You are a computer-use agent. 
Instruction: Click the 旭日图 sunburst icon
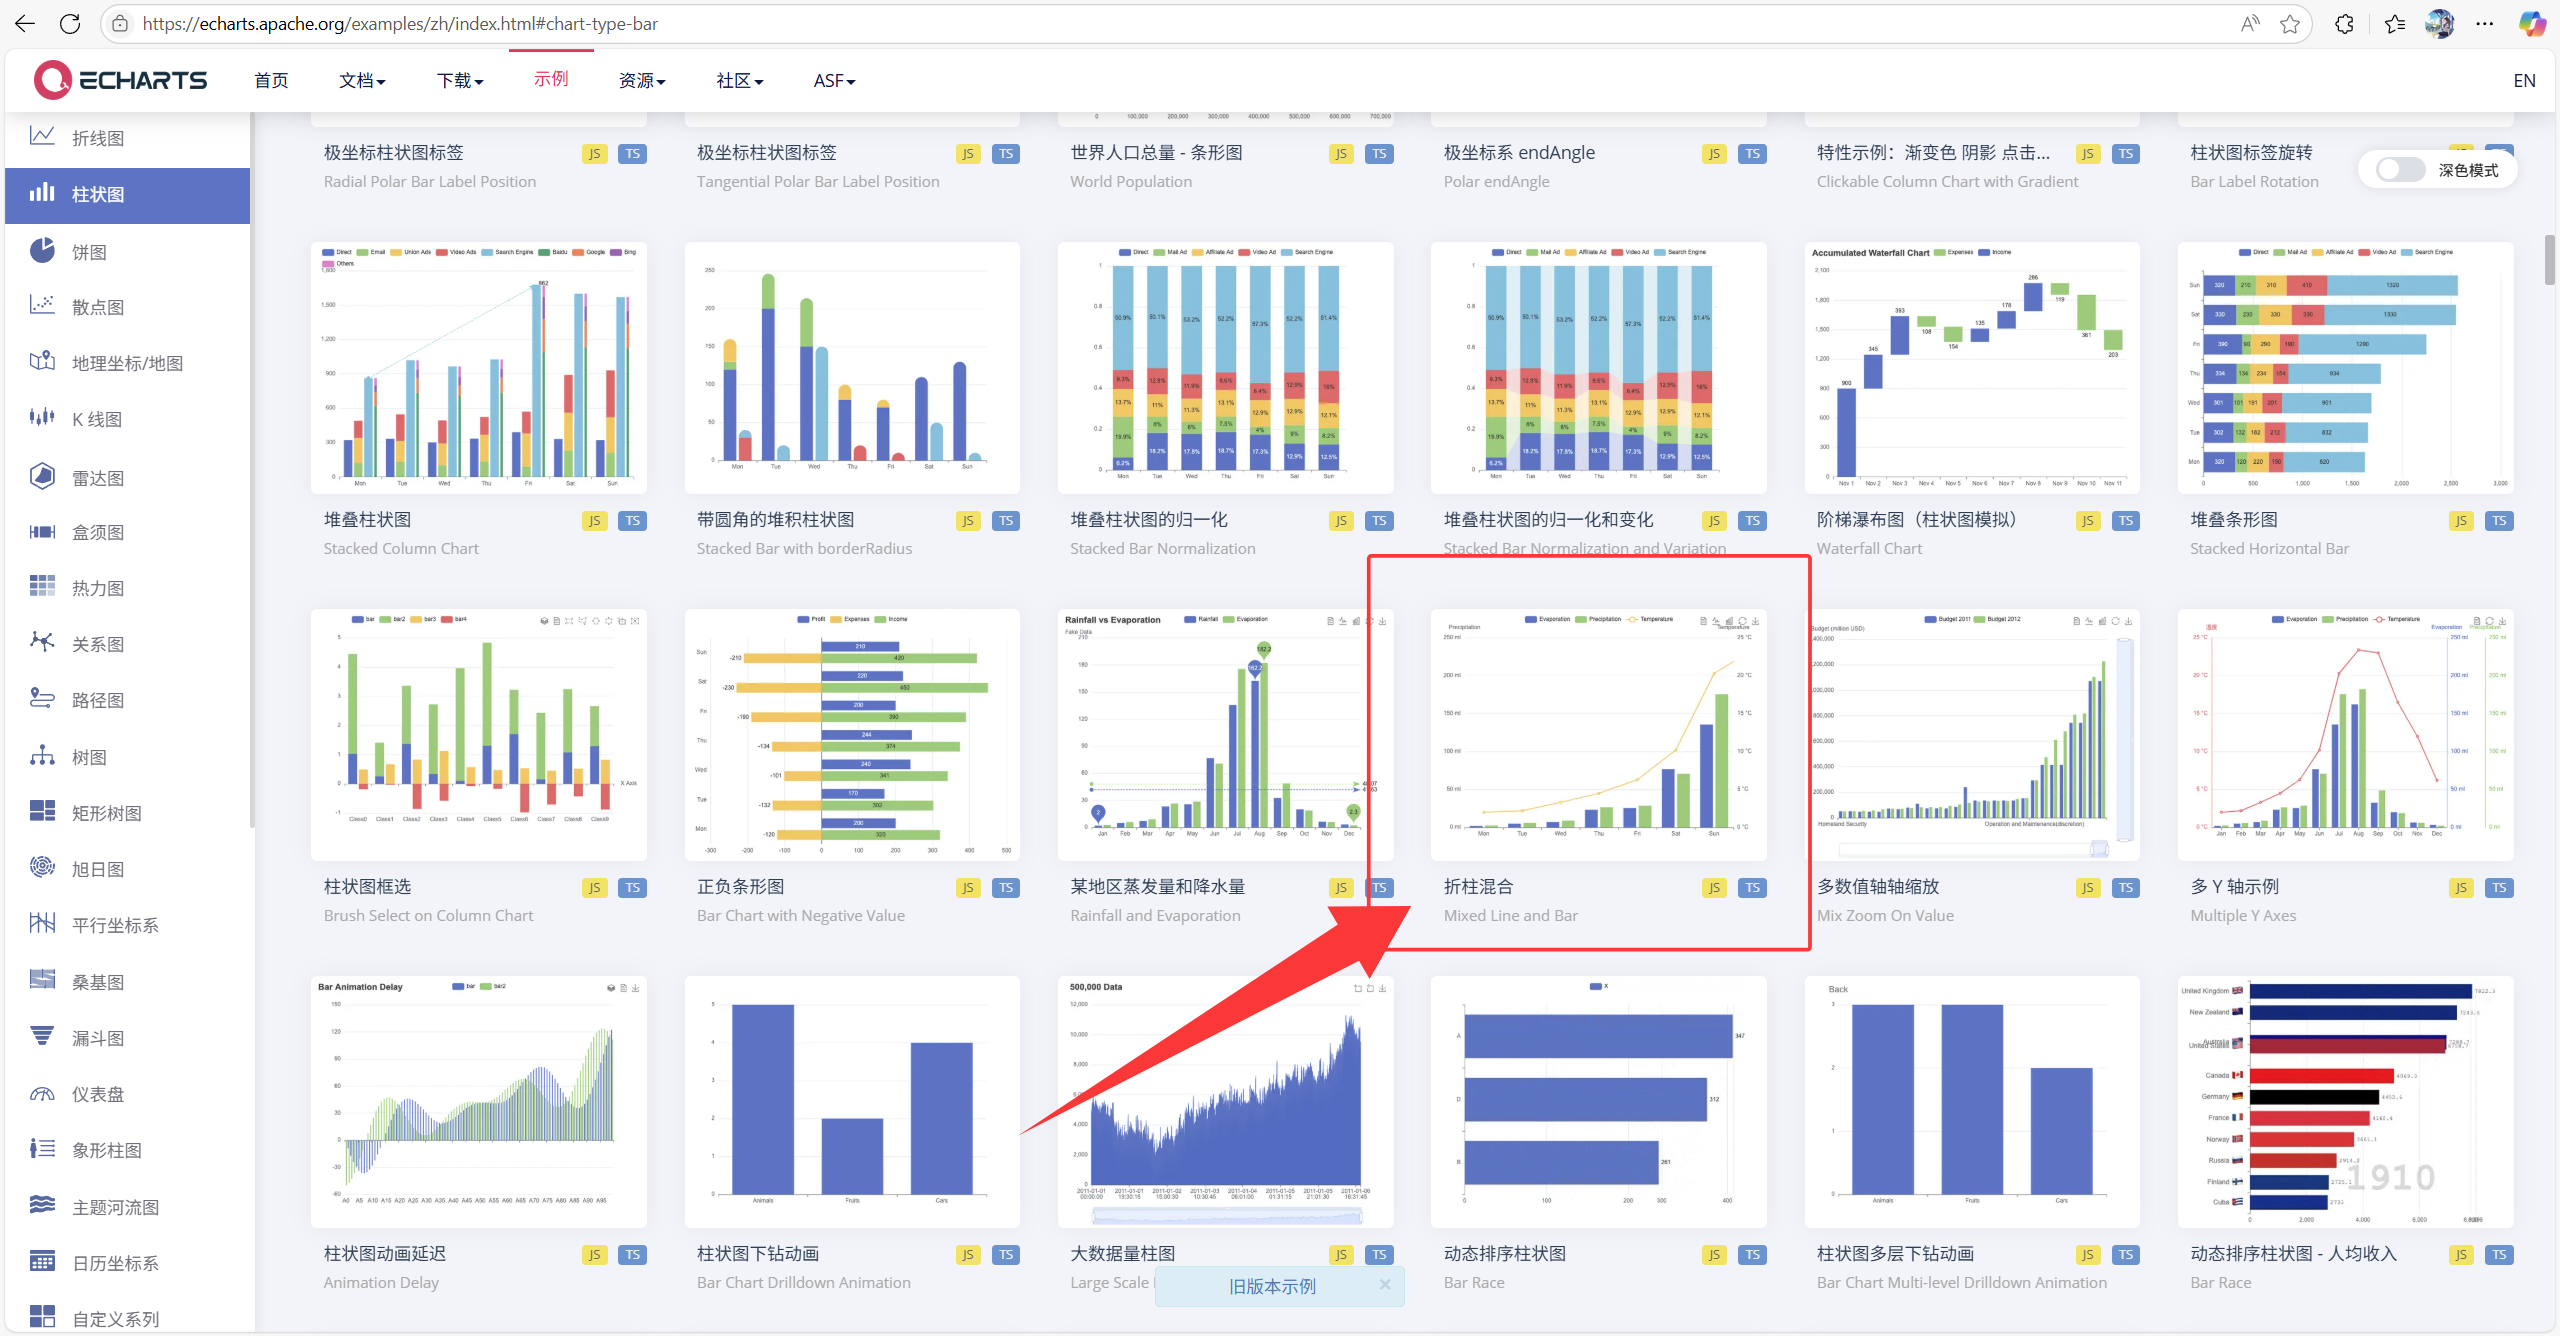[42, 867]
